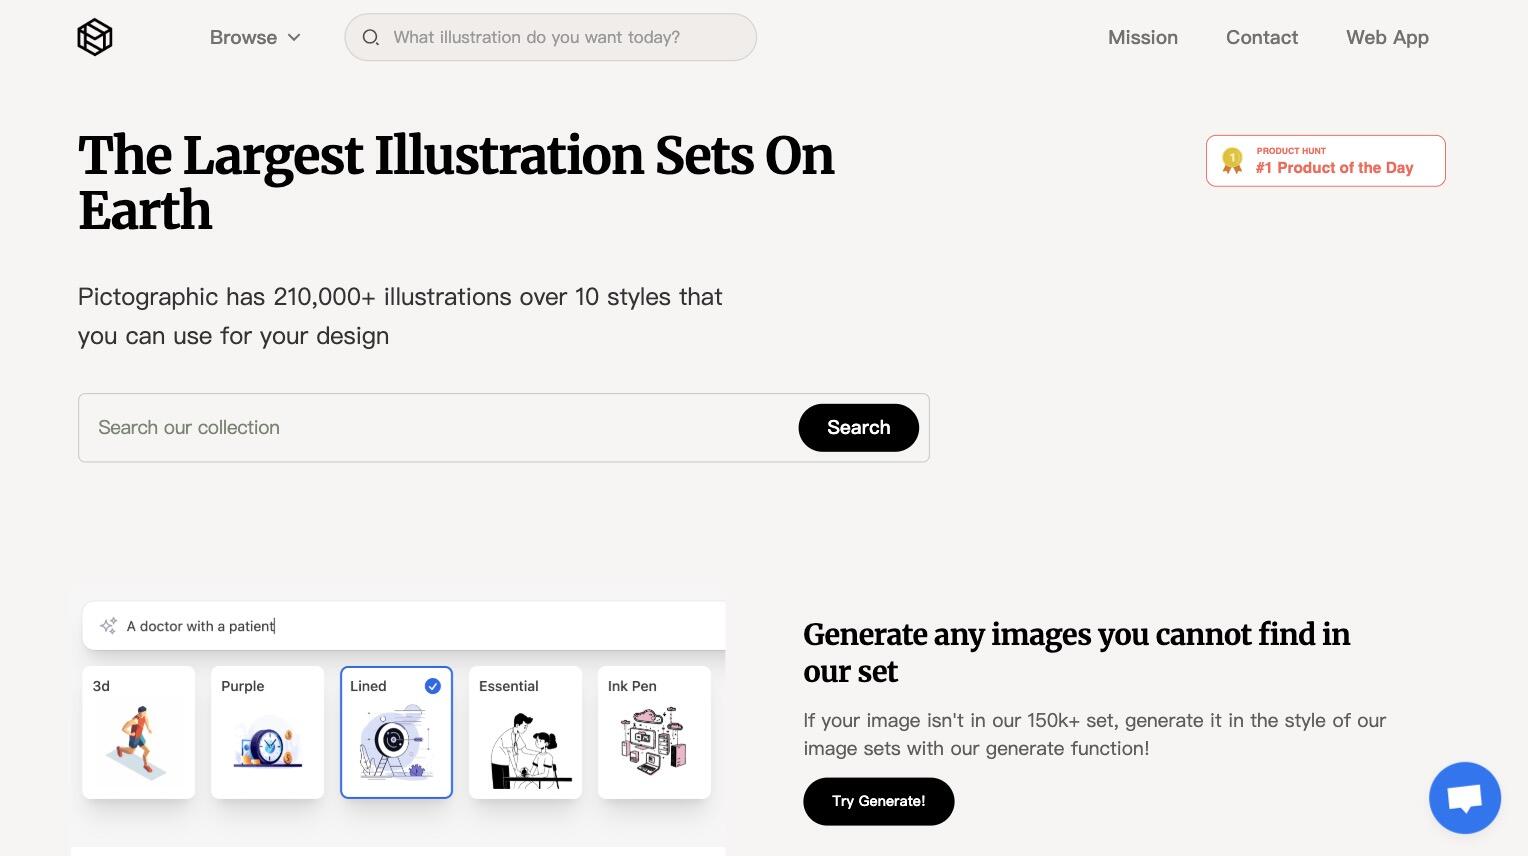Click the black Search button
Viewport: 1528px width, 856px height.
coord(859,428)
